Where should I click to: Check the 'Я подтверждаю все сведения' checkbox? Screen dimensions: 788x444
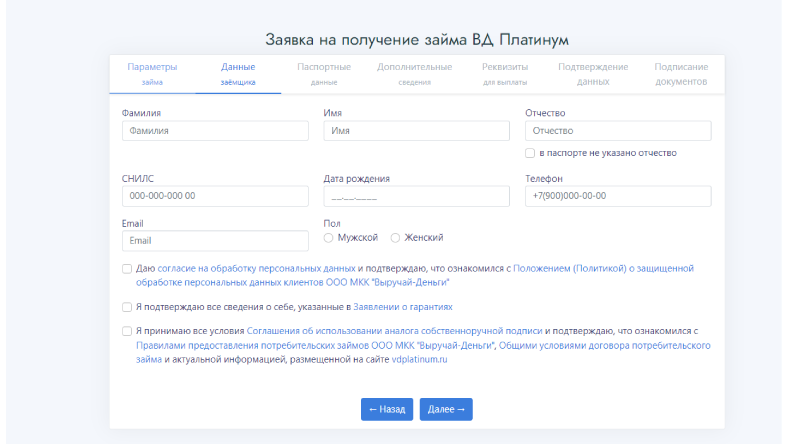point(127,307)
